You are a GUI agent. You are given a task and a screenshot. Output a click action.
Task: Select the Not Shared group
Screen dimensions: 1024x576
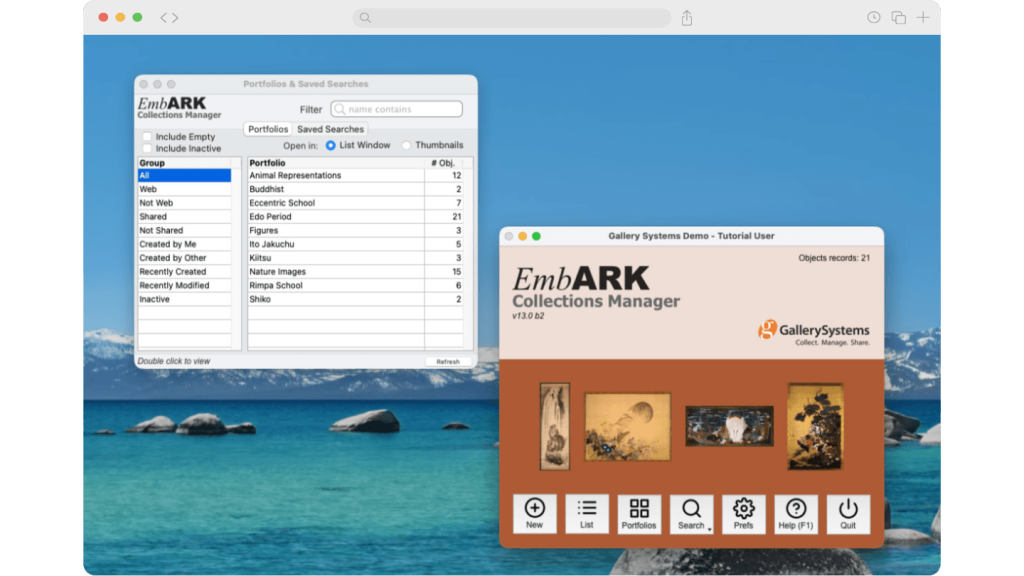coord(184,231)
